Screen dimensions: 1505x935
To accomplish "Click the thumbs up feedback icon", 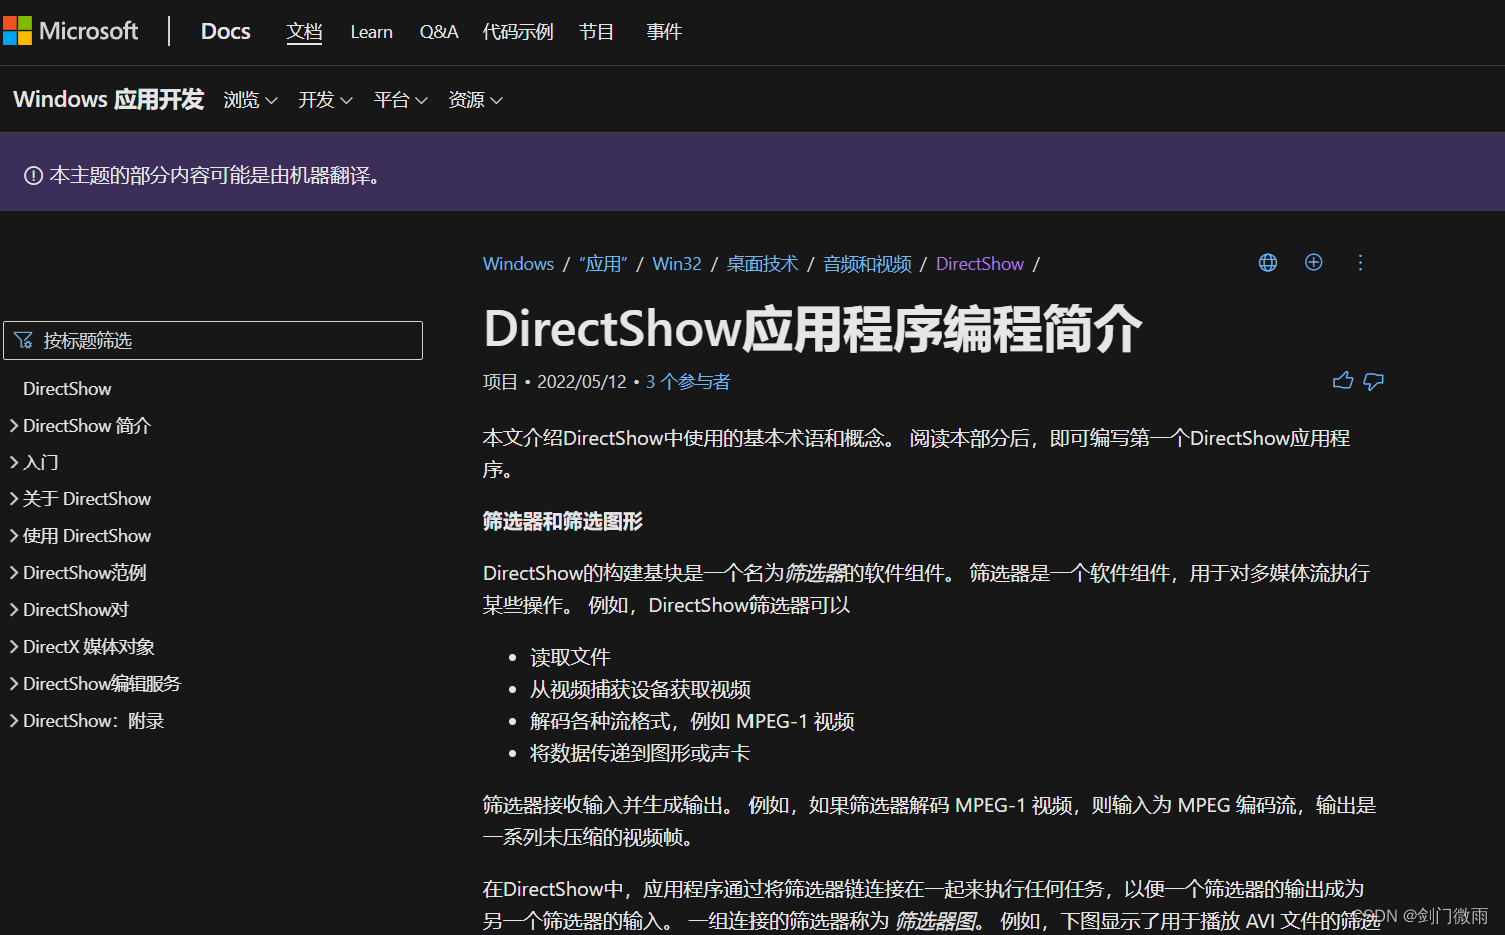I will [x=1343, y=381].
